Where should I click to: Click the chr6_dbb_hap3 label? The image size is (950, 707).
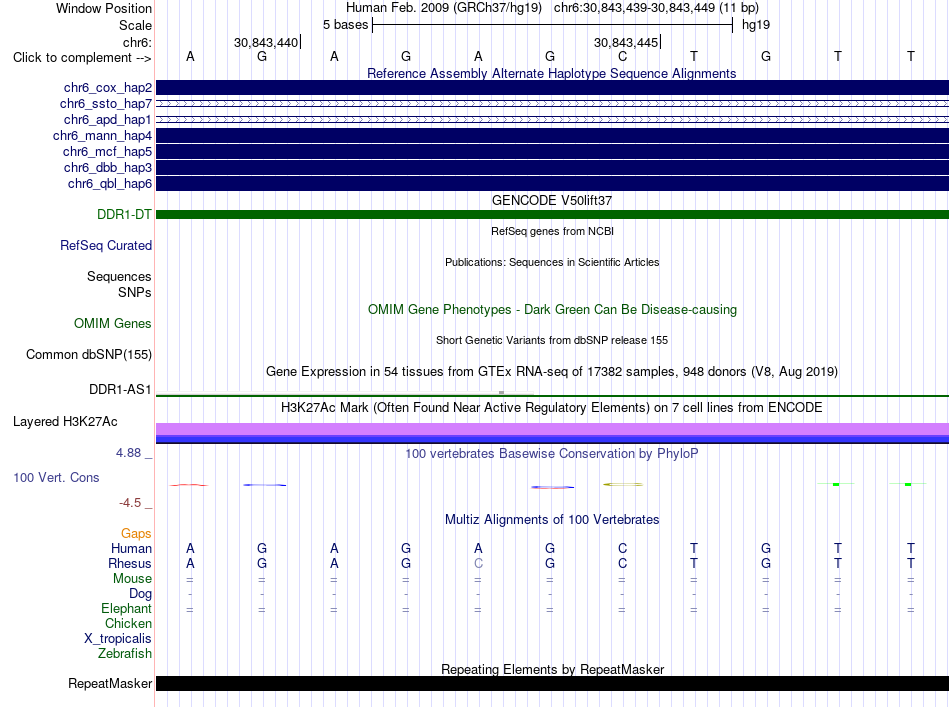click(x=108, y=167)
